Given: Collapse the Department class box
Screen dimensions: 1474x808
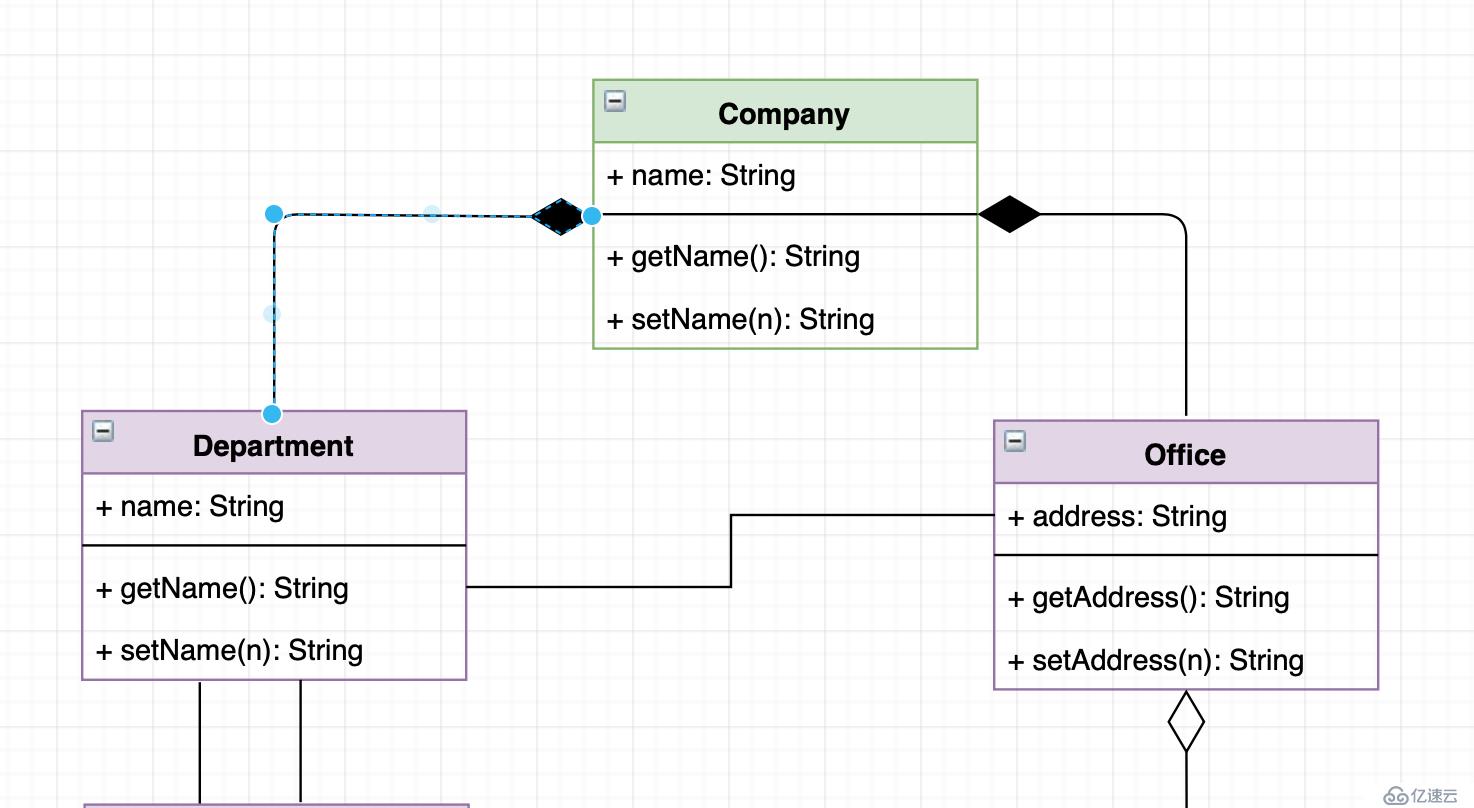Looking at the screenshot, I should point(103,431).
